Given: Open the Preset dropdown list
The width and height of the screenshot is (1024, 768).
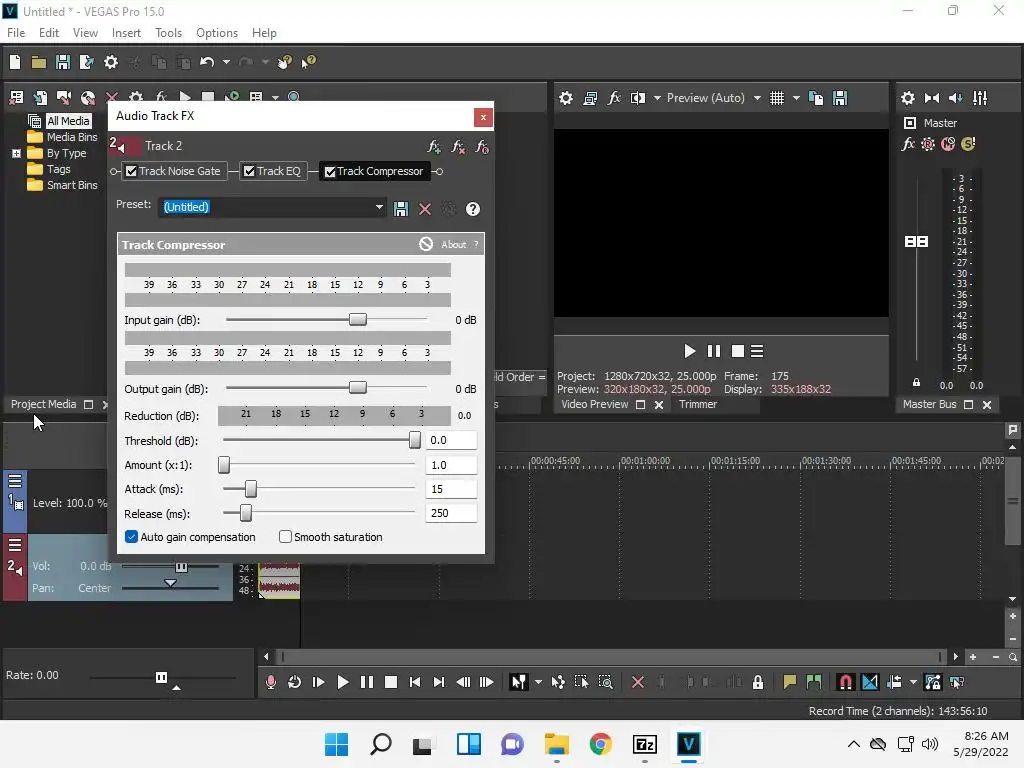Looking at the screenshot, I should (379, 207).
